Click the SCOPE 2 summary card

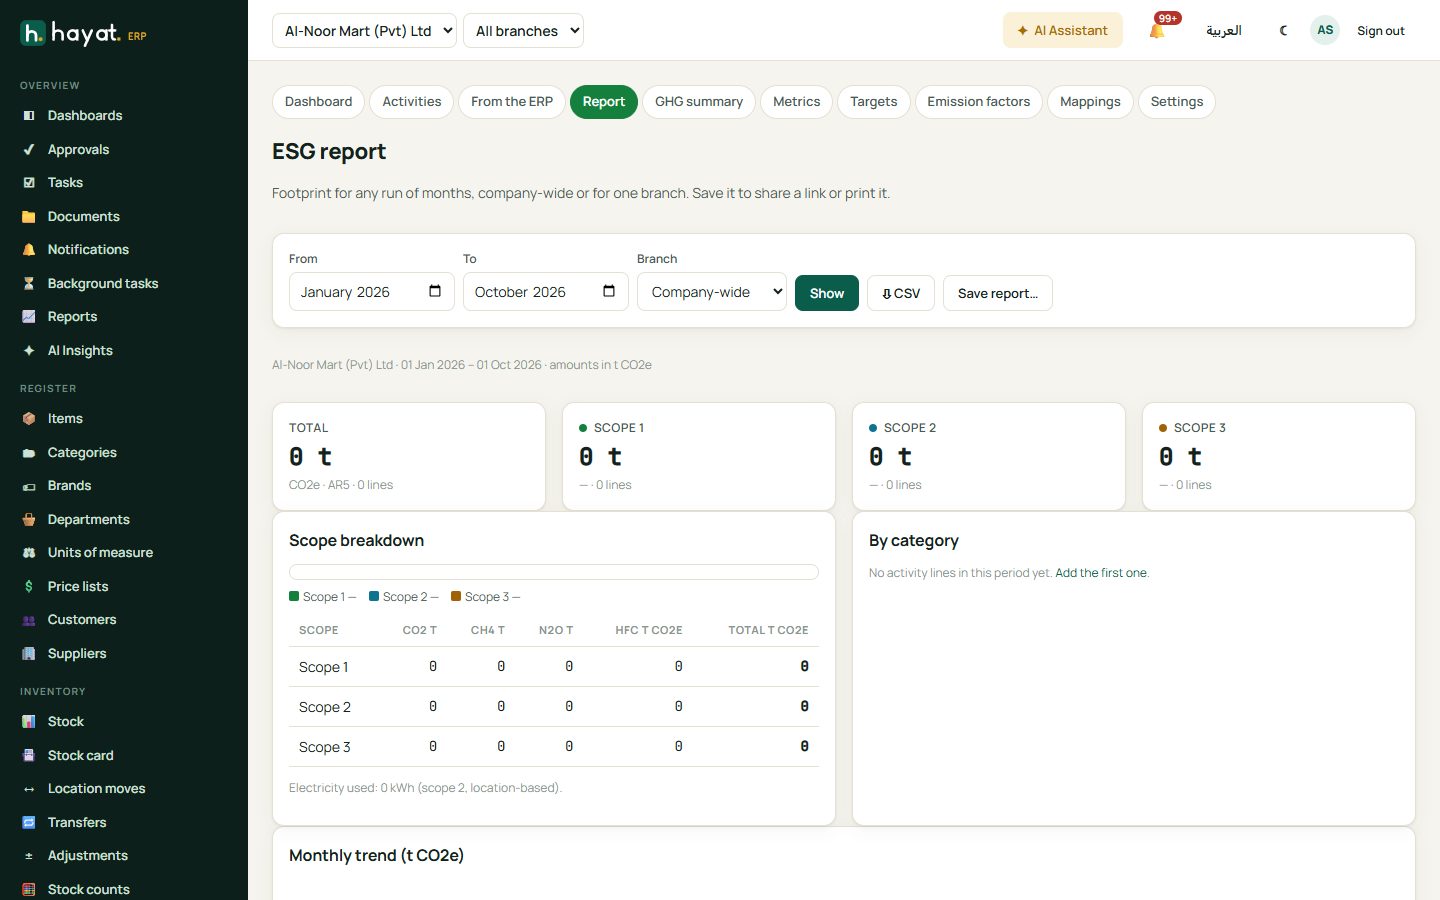[989, 456]
